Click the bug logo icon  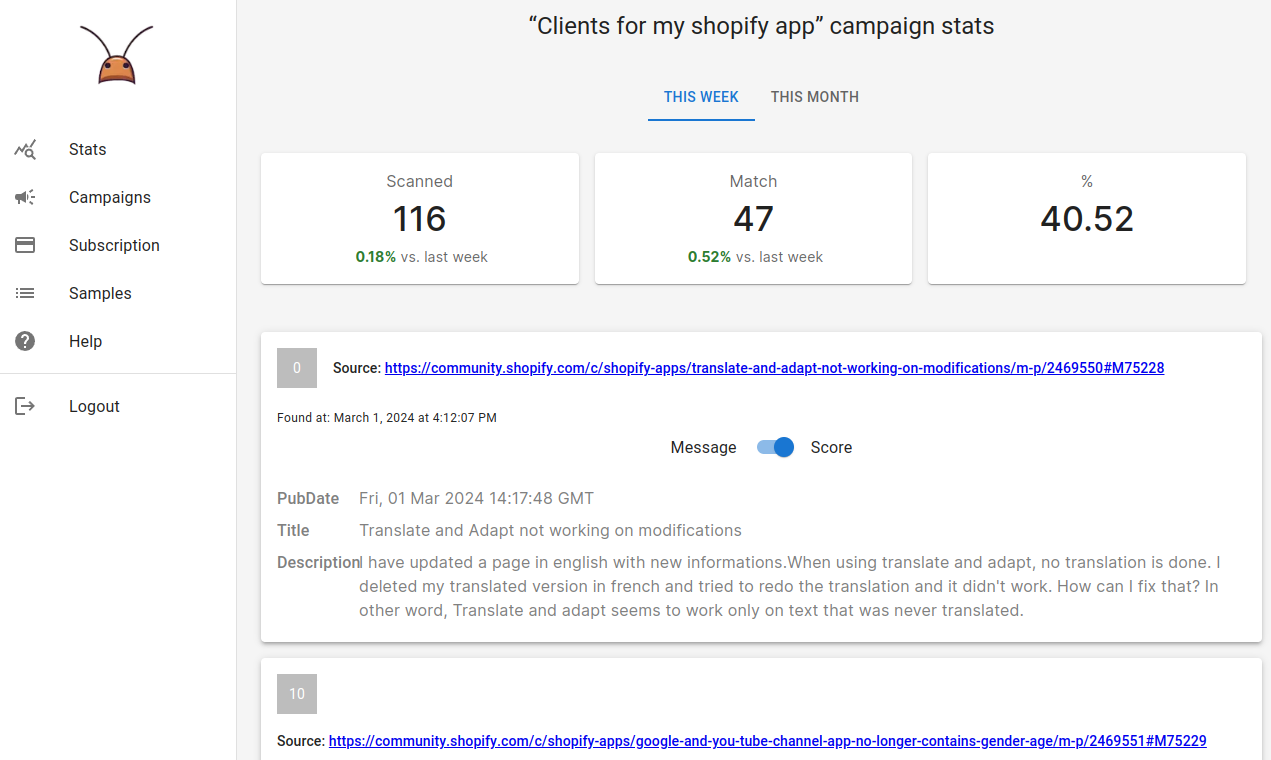[x=117, y=56]
